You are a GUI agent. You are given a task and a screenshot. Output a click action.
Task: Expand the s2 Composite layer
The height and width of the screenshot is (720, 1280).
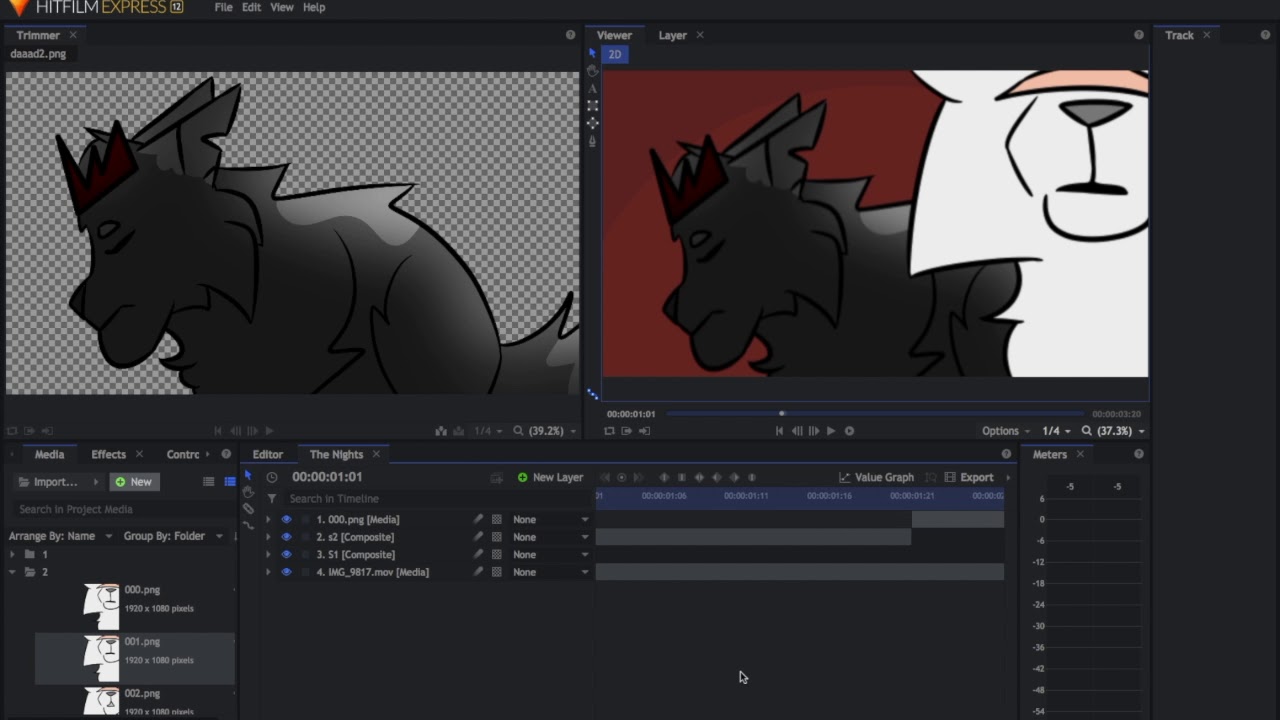coord(267,537)
